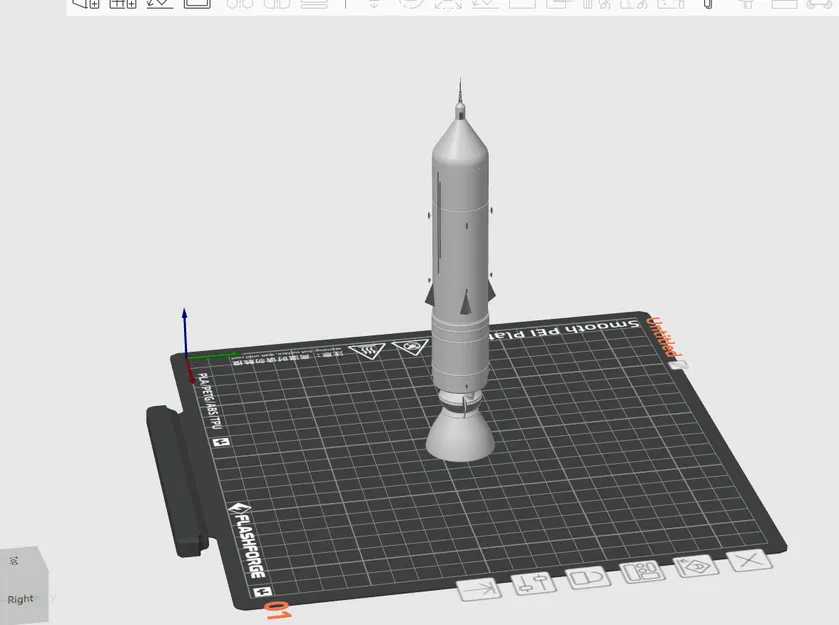
Task: Click the Add plate grid icon
Action: 123,3
